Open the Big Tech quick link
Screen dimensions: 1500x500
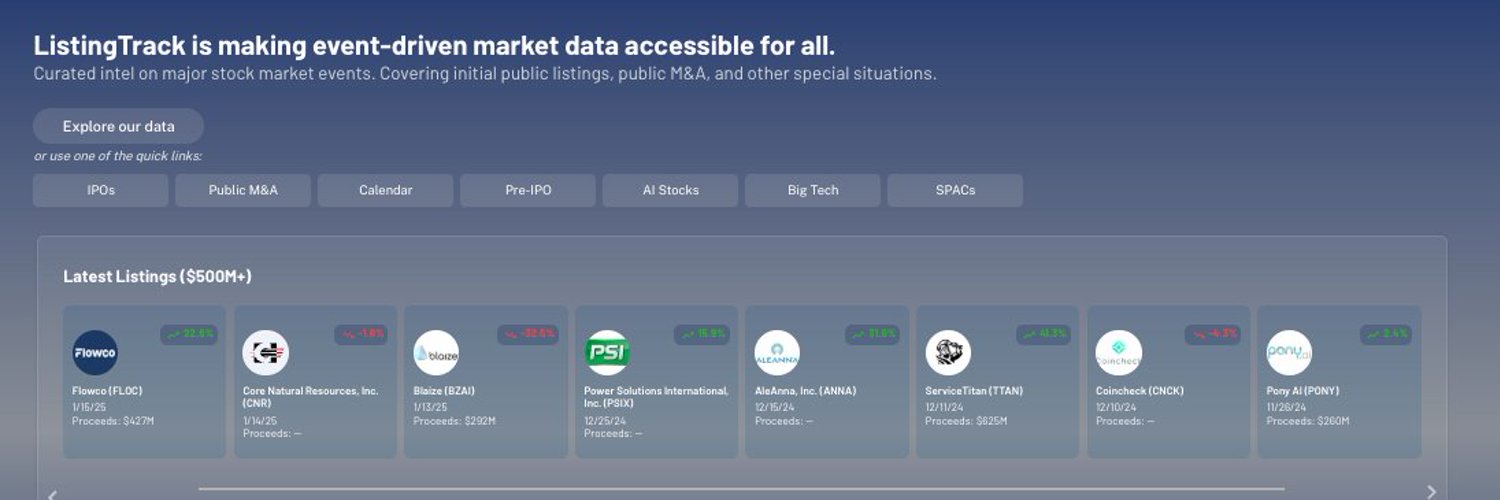coord(812,190)
